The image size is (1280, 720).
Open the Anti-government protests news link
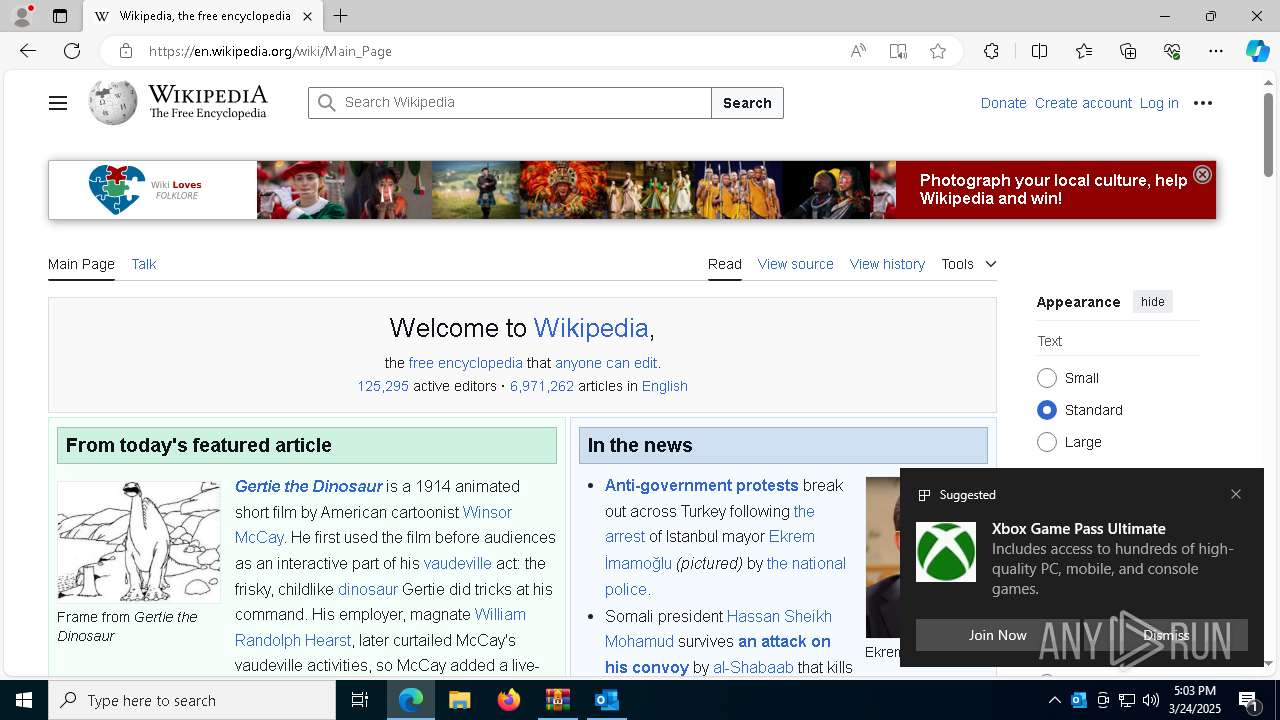(x=701, y=485)
